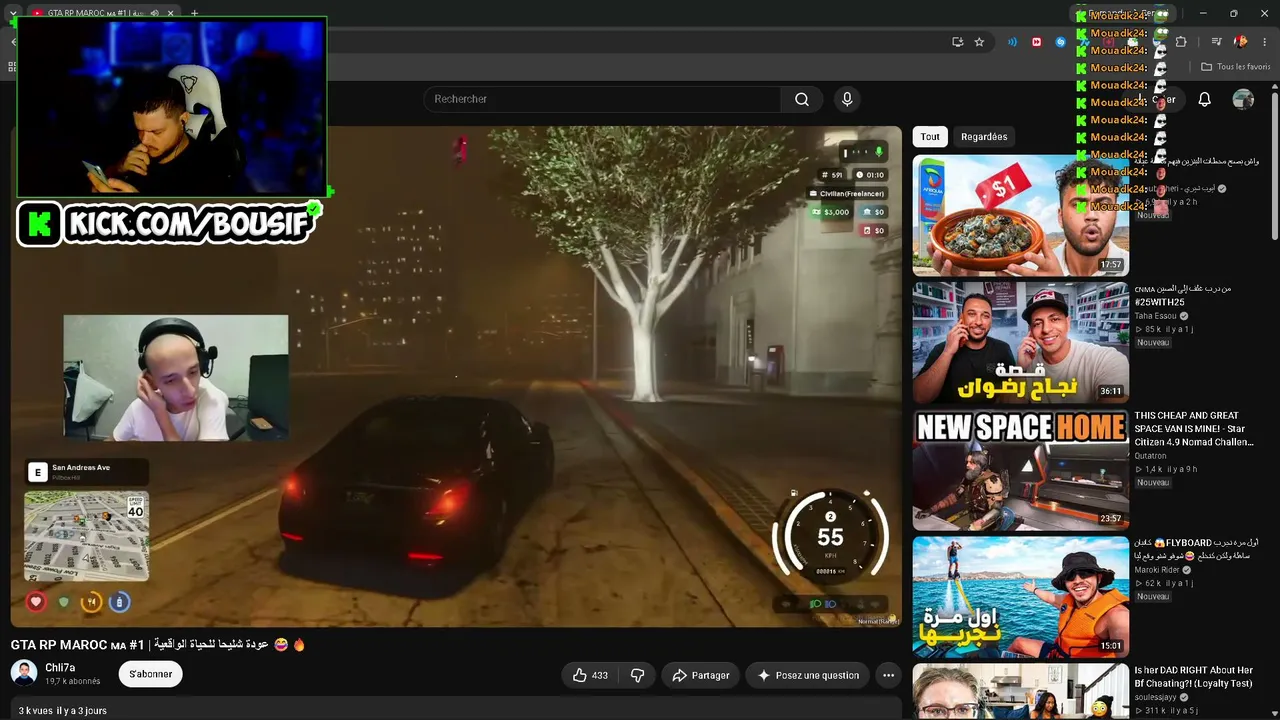Open the Chli7a channel avatar

click(24, 674)
